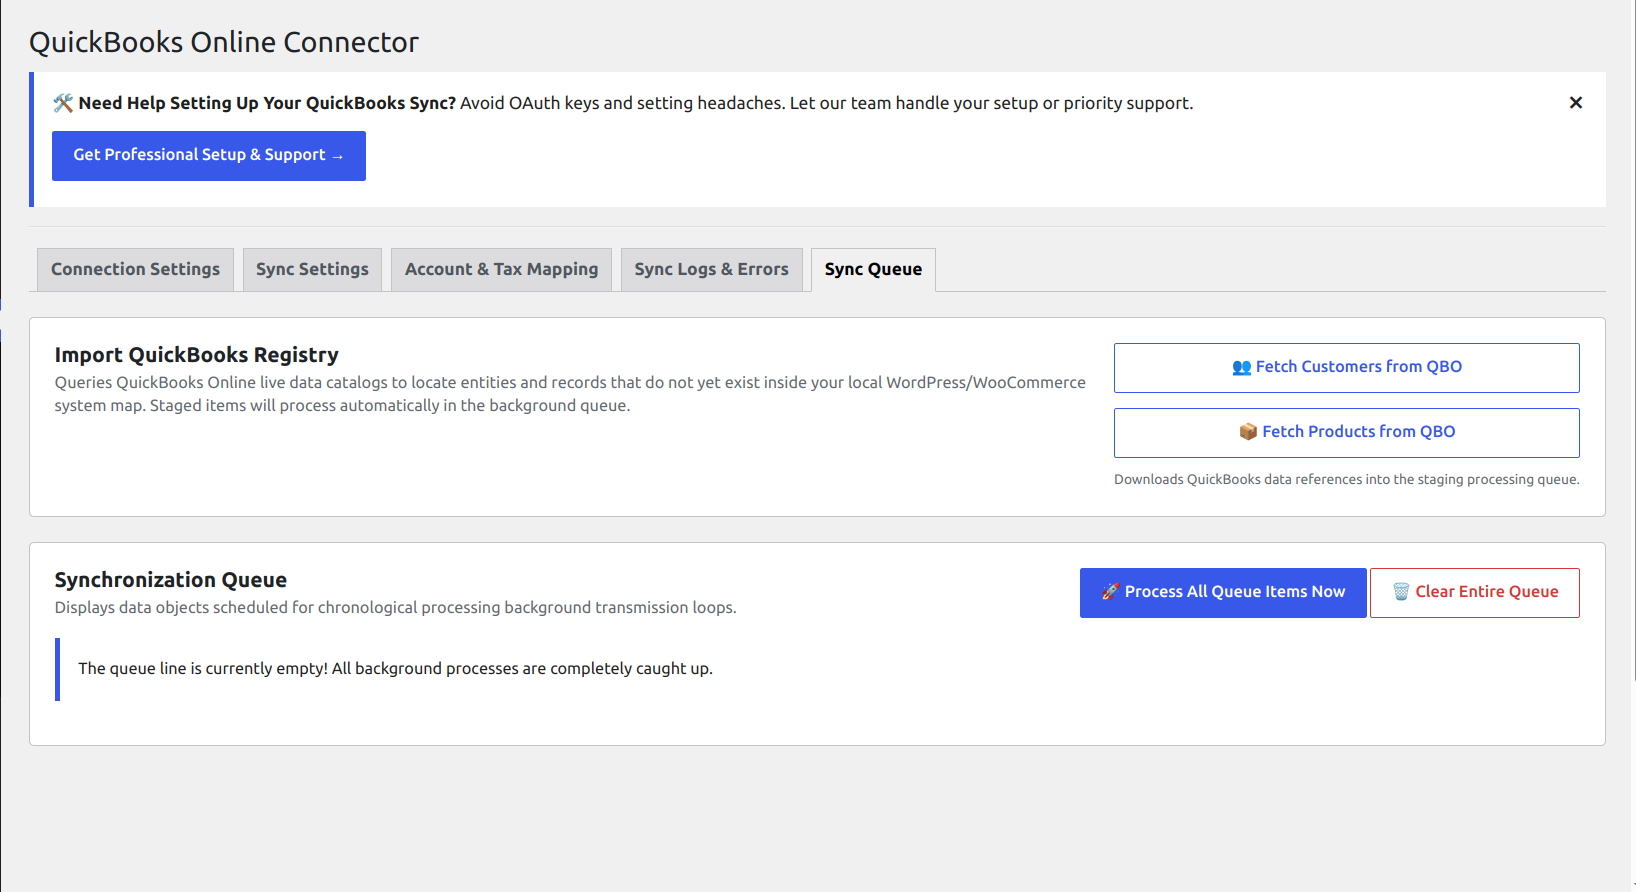
Task: Click the 'Downloads QuickBooks data references' note
Action: click(1347, 480)
